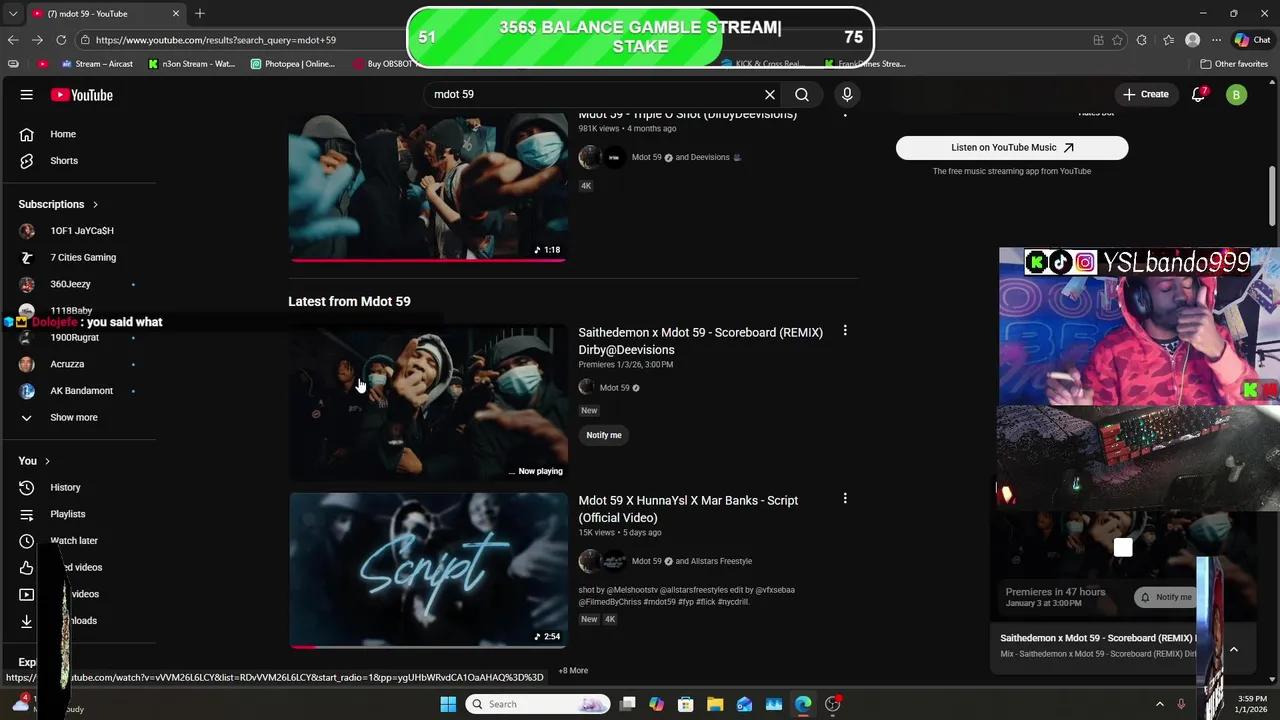Open a new browser tab
This screenshot has width=1280, height=720.
click(200, 13)
